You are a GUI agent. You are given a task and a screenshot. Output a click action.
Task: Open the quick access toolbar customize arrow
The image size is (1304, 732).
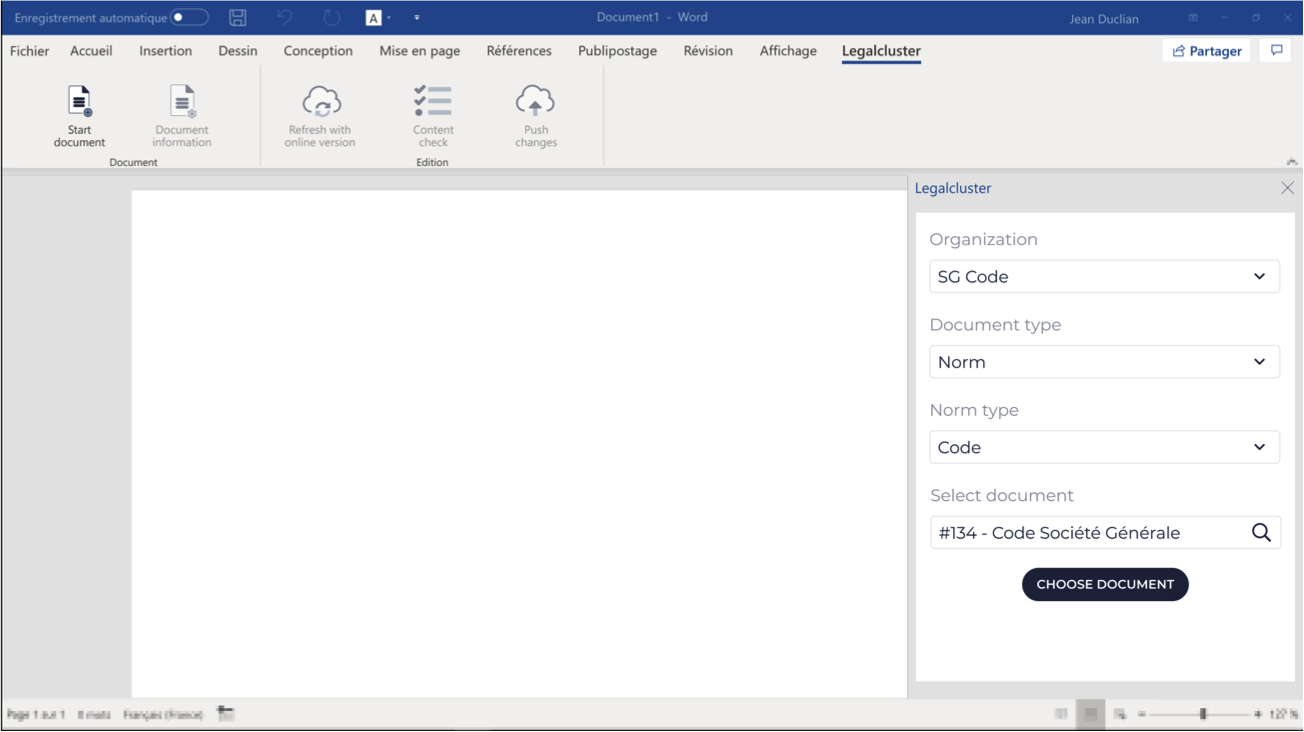tap(417, 18)
